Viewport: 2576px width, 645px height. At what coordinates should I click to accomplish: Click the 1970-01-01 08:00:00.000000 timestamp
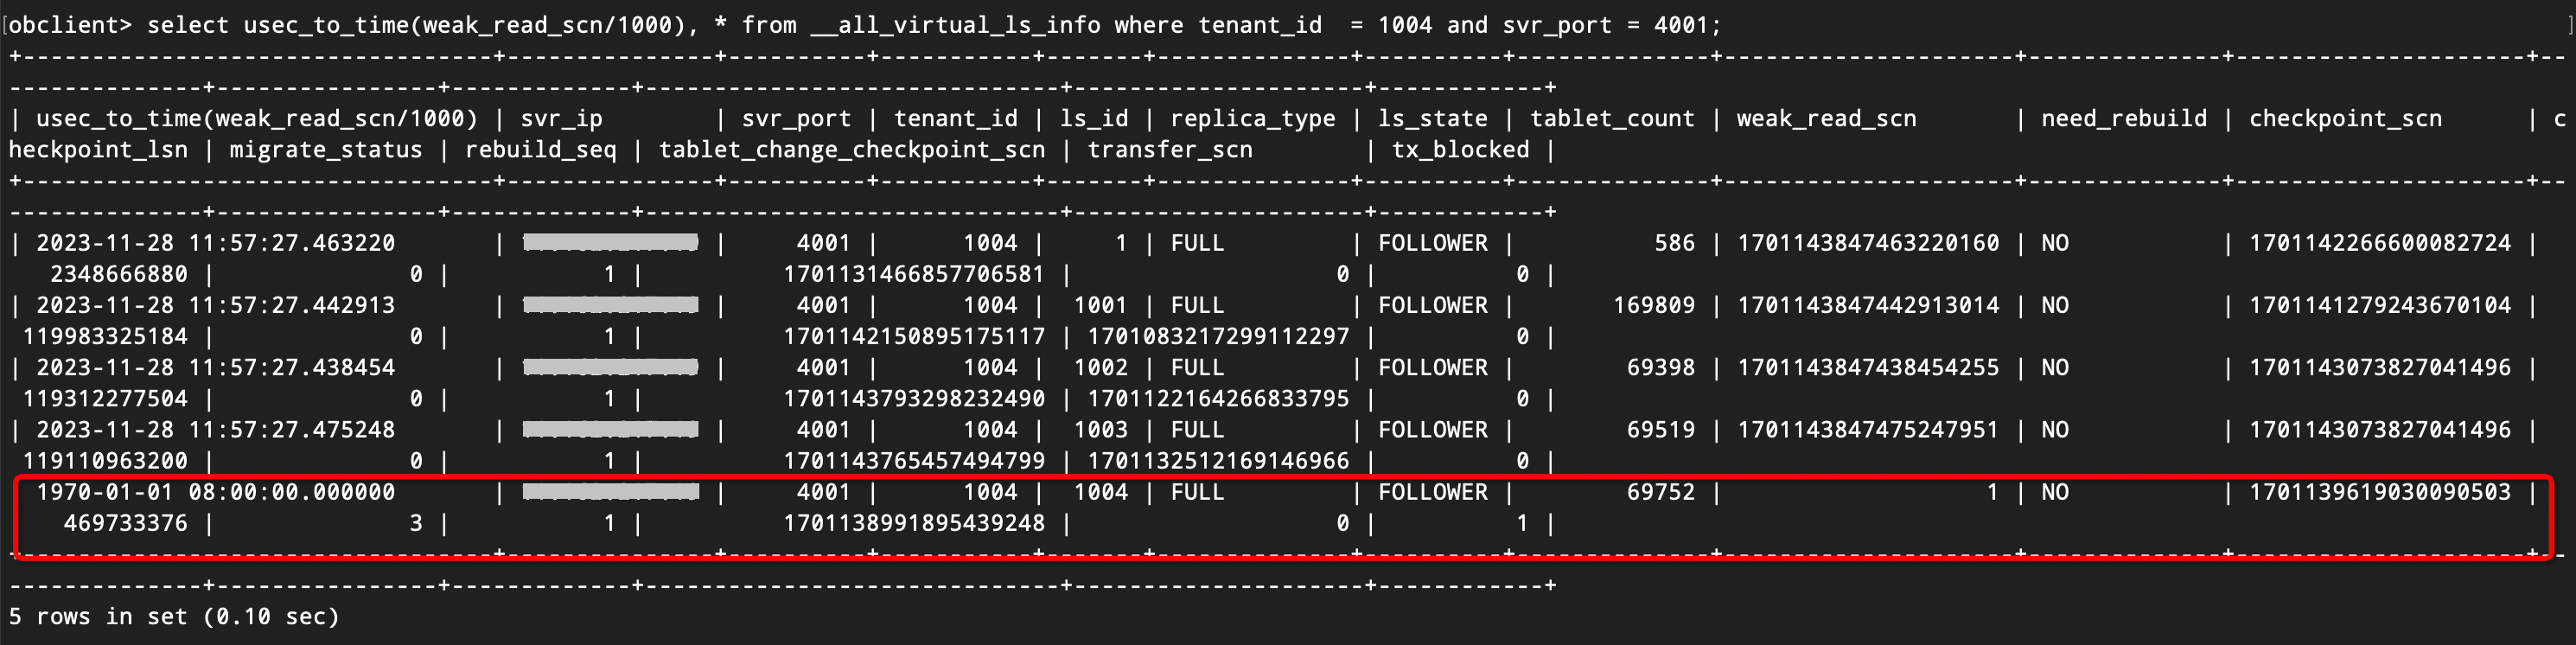pos(216,492)
